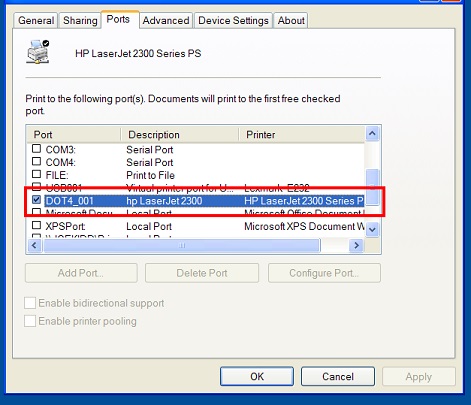Click 'Serial Port' in COM4 row
The image size is (471, 405).
150,162
